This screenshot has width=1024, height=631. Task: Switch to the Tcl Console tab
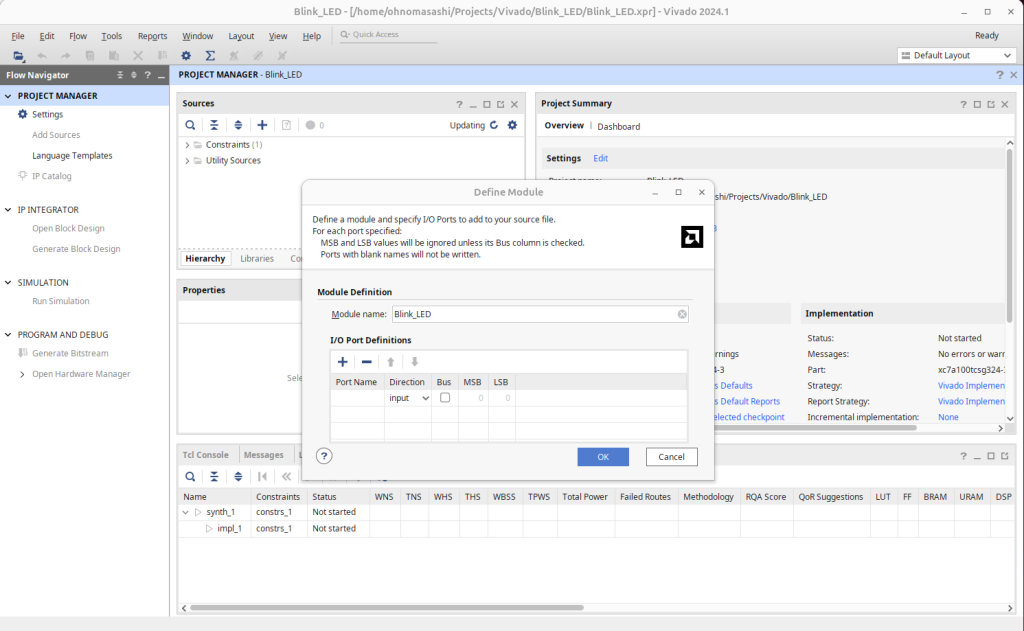coord(205,455)
